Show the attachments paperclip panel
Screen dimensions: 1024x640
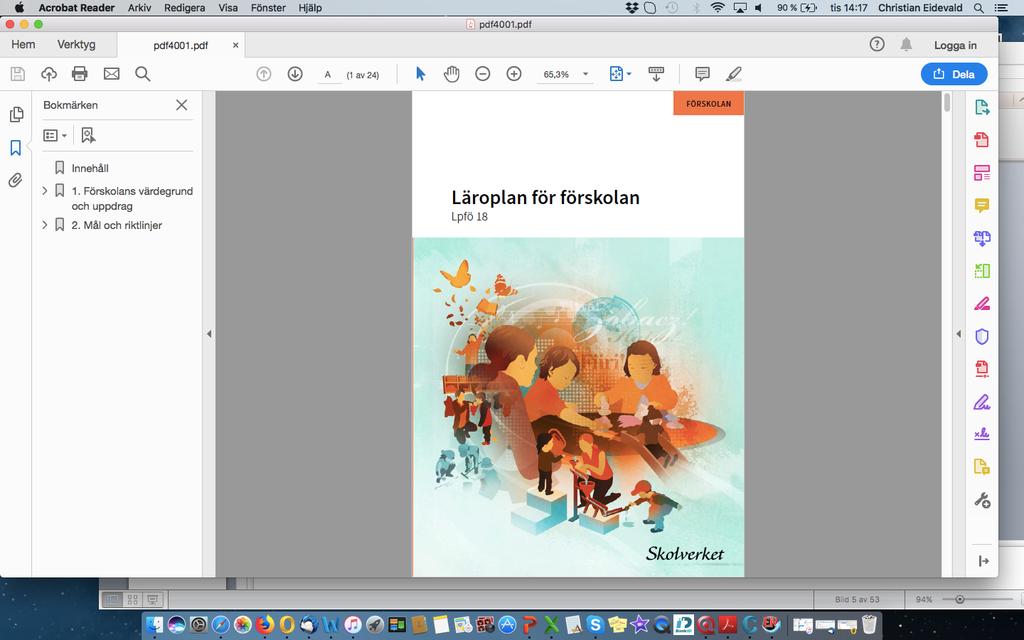coord(16,180)
